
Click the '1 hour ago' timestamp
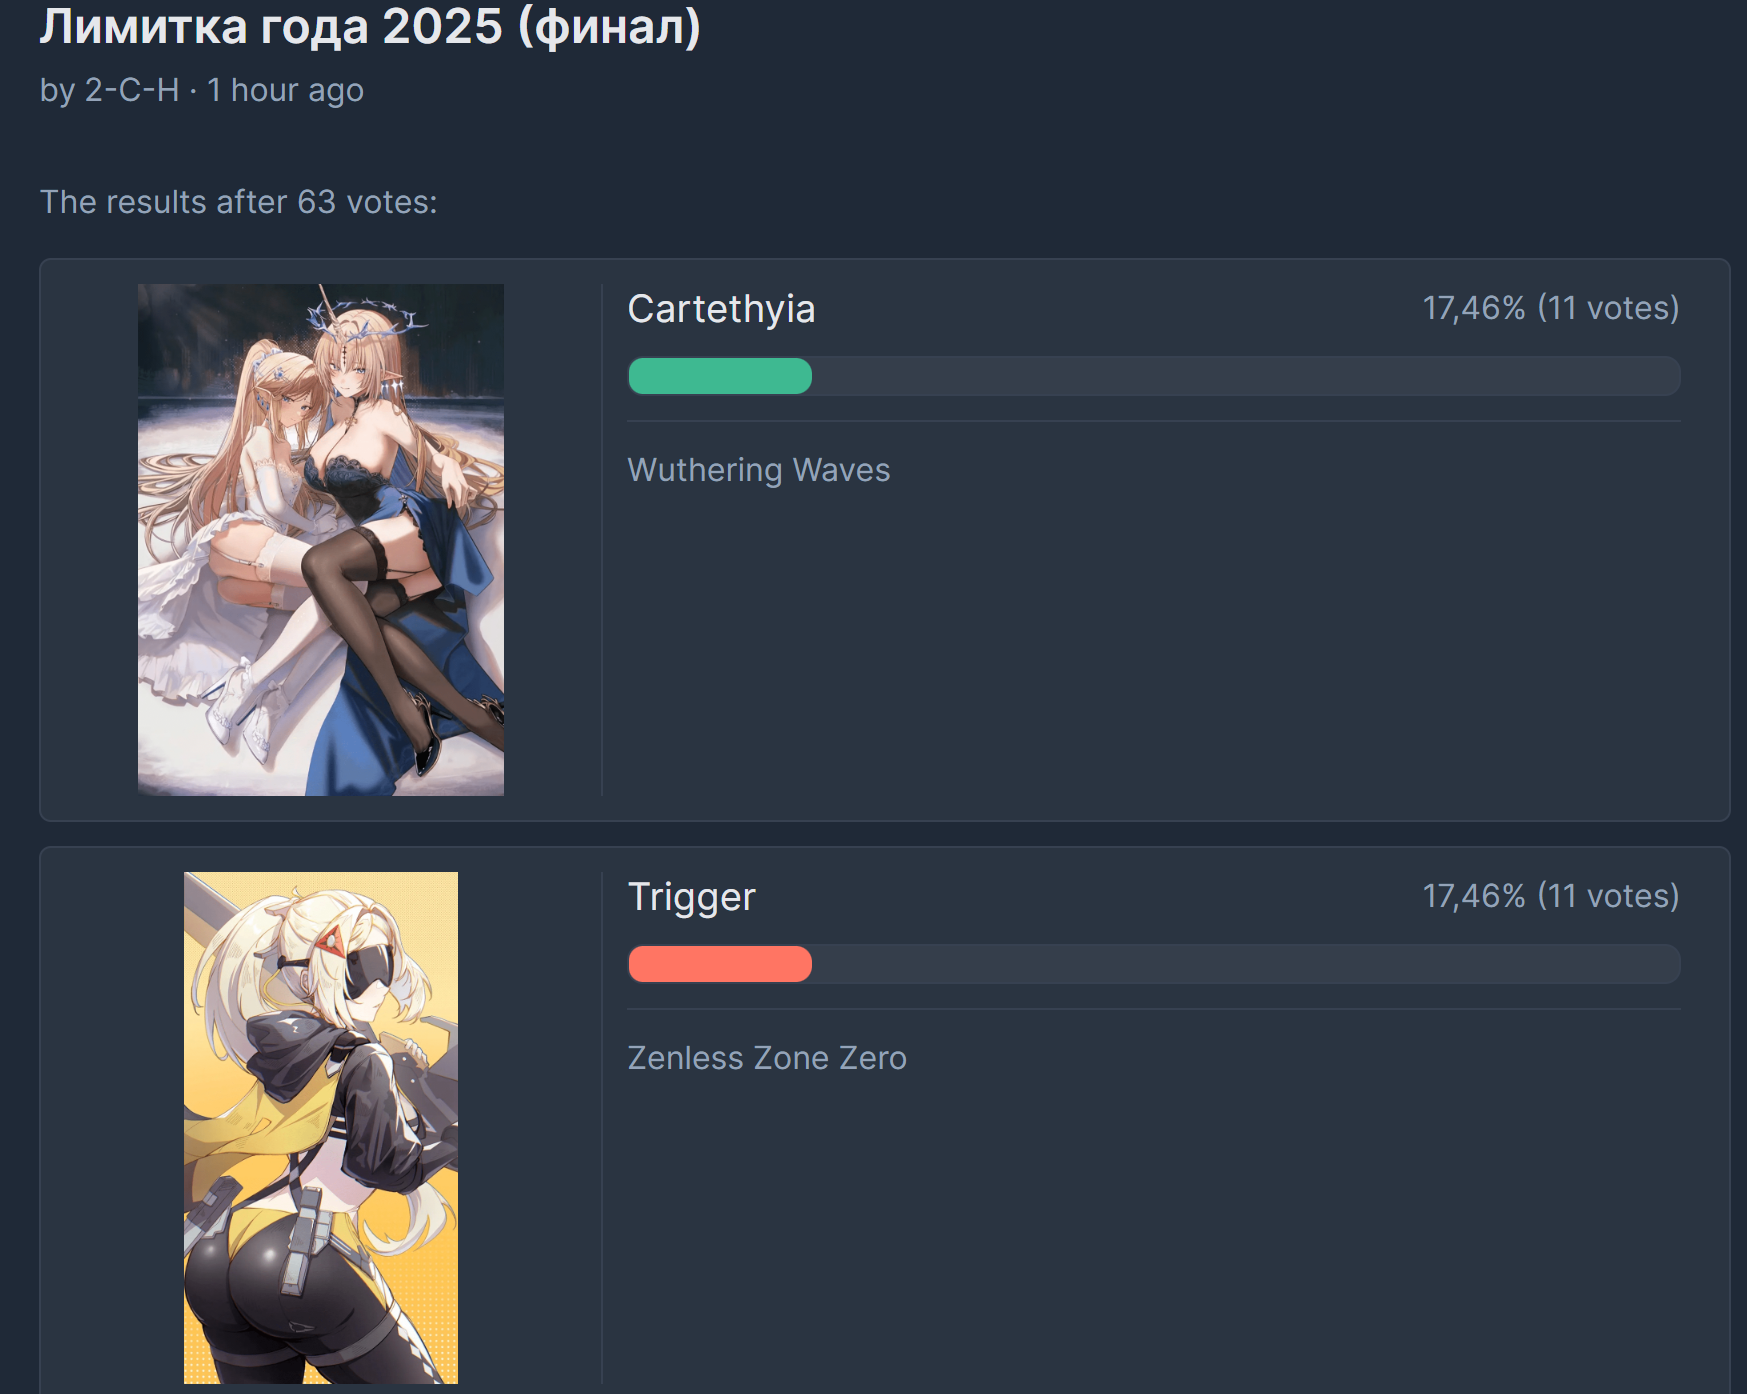tap(285, 90)
